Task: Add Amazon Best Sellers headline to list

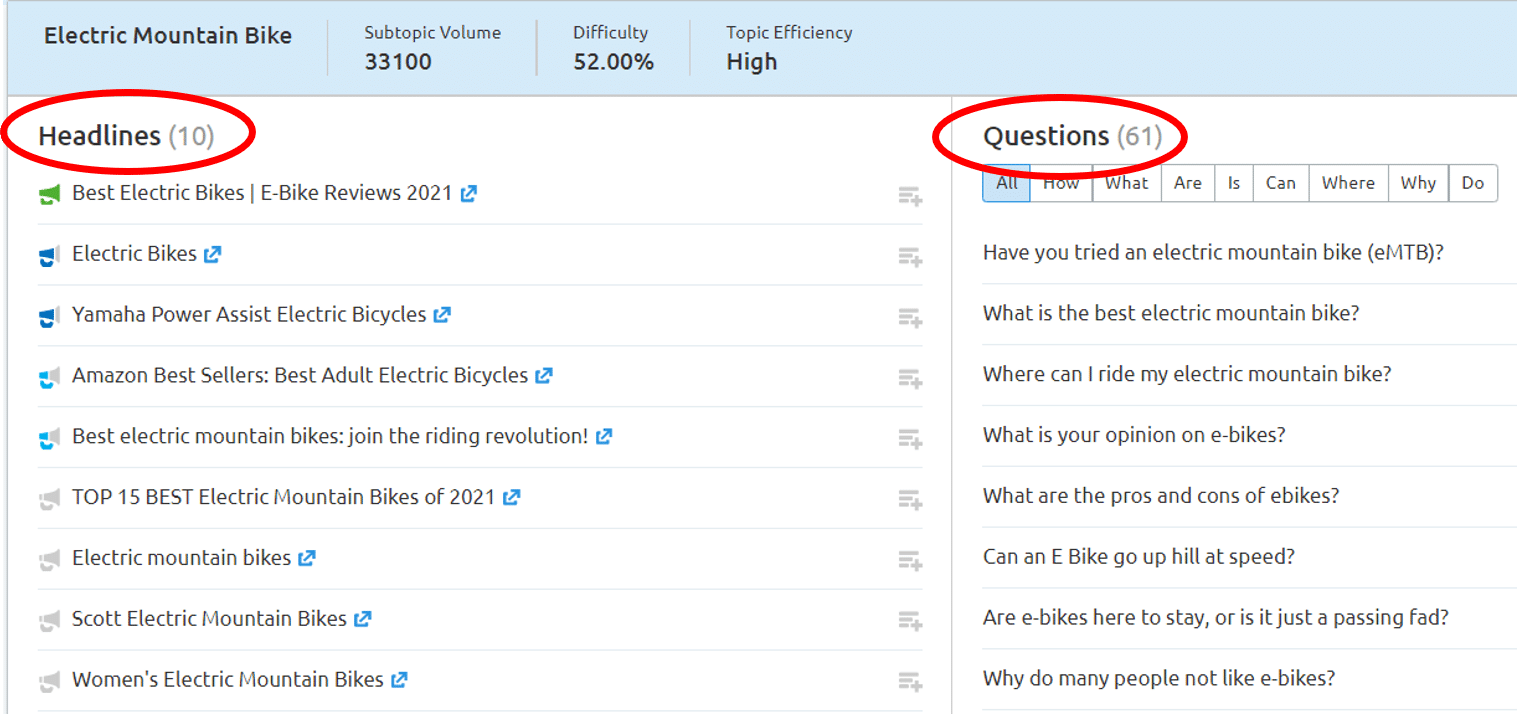Action: [x=909, y=378]
